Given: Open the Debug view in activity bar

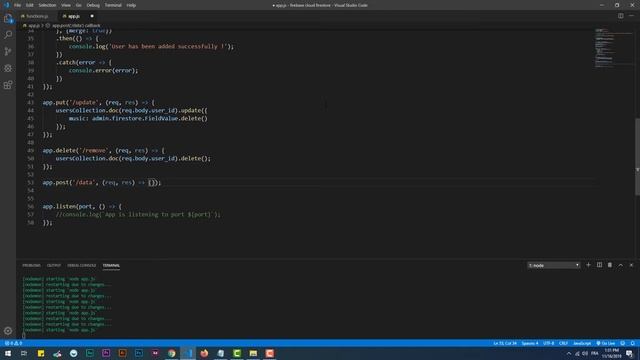Looking at the screenshot, I should pyautogui.click(x=8, y=68).
